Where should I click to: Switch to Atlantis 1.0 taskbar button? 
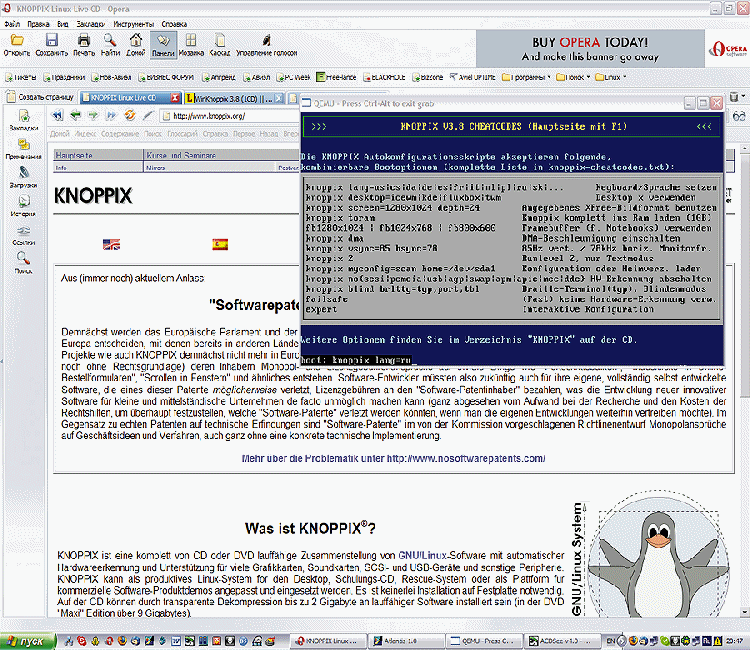406,641
